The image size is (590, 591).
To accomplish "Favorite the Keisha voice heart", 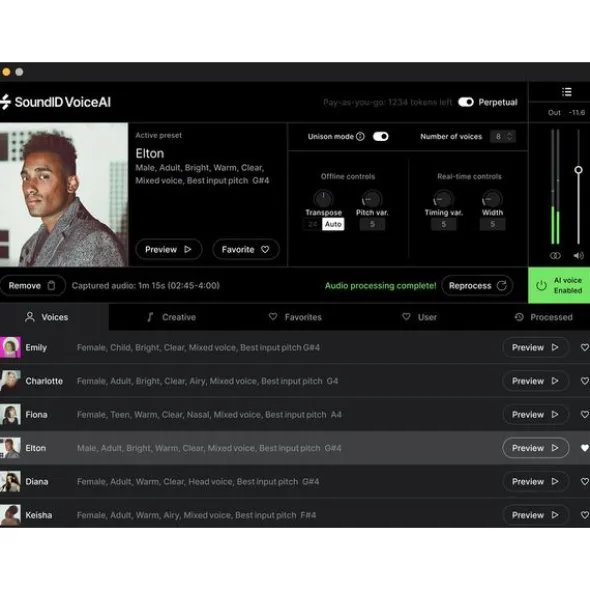I will [x=584, y=515].
